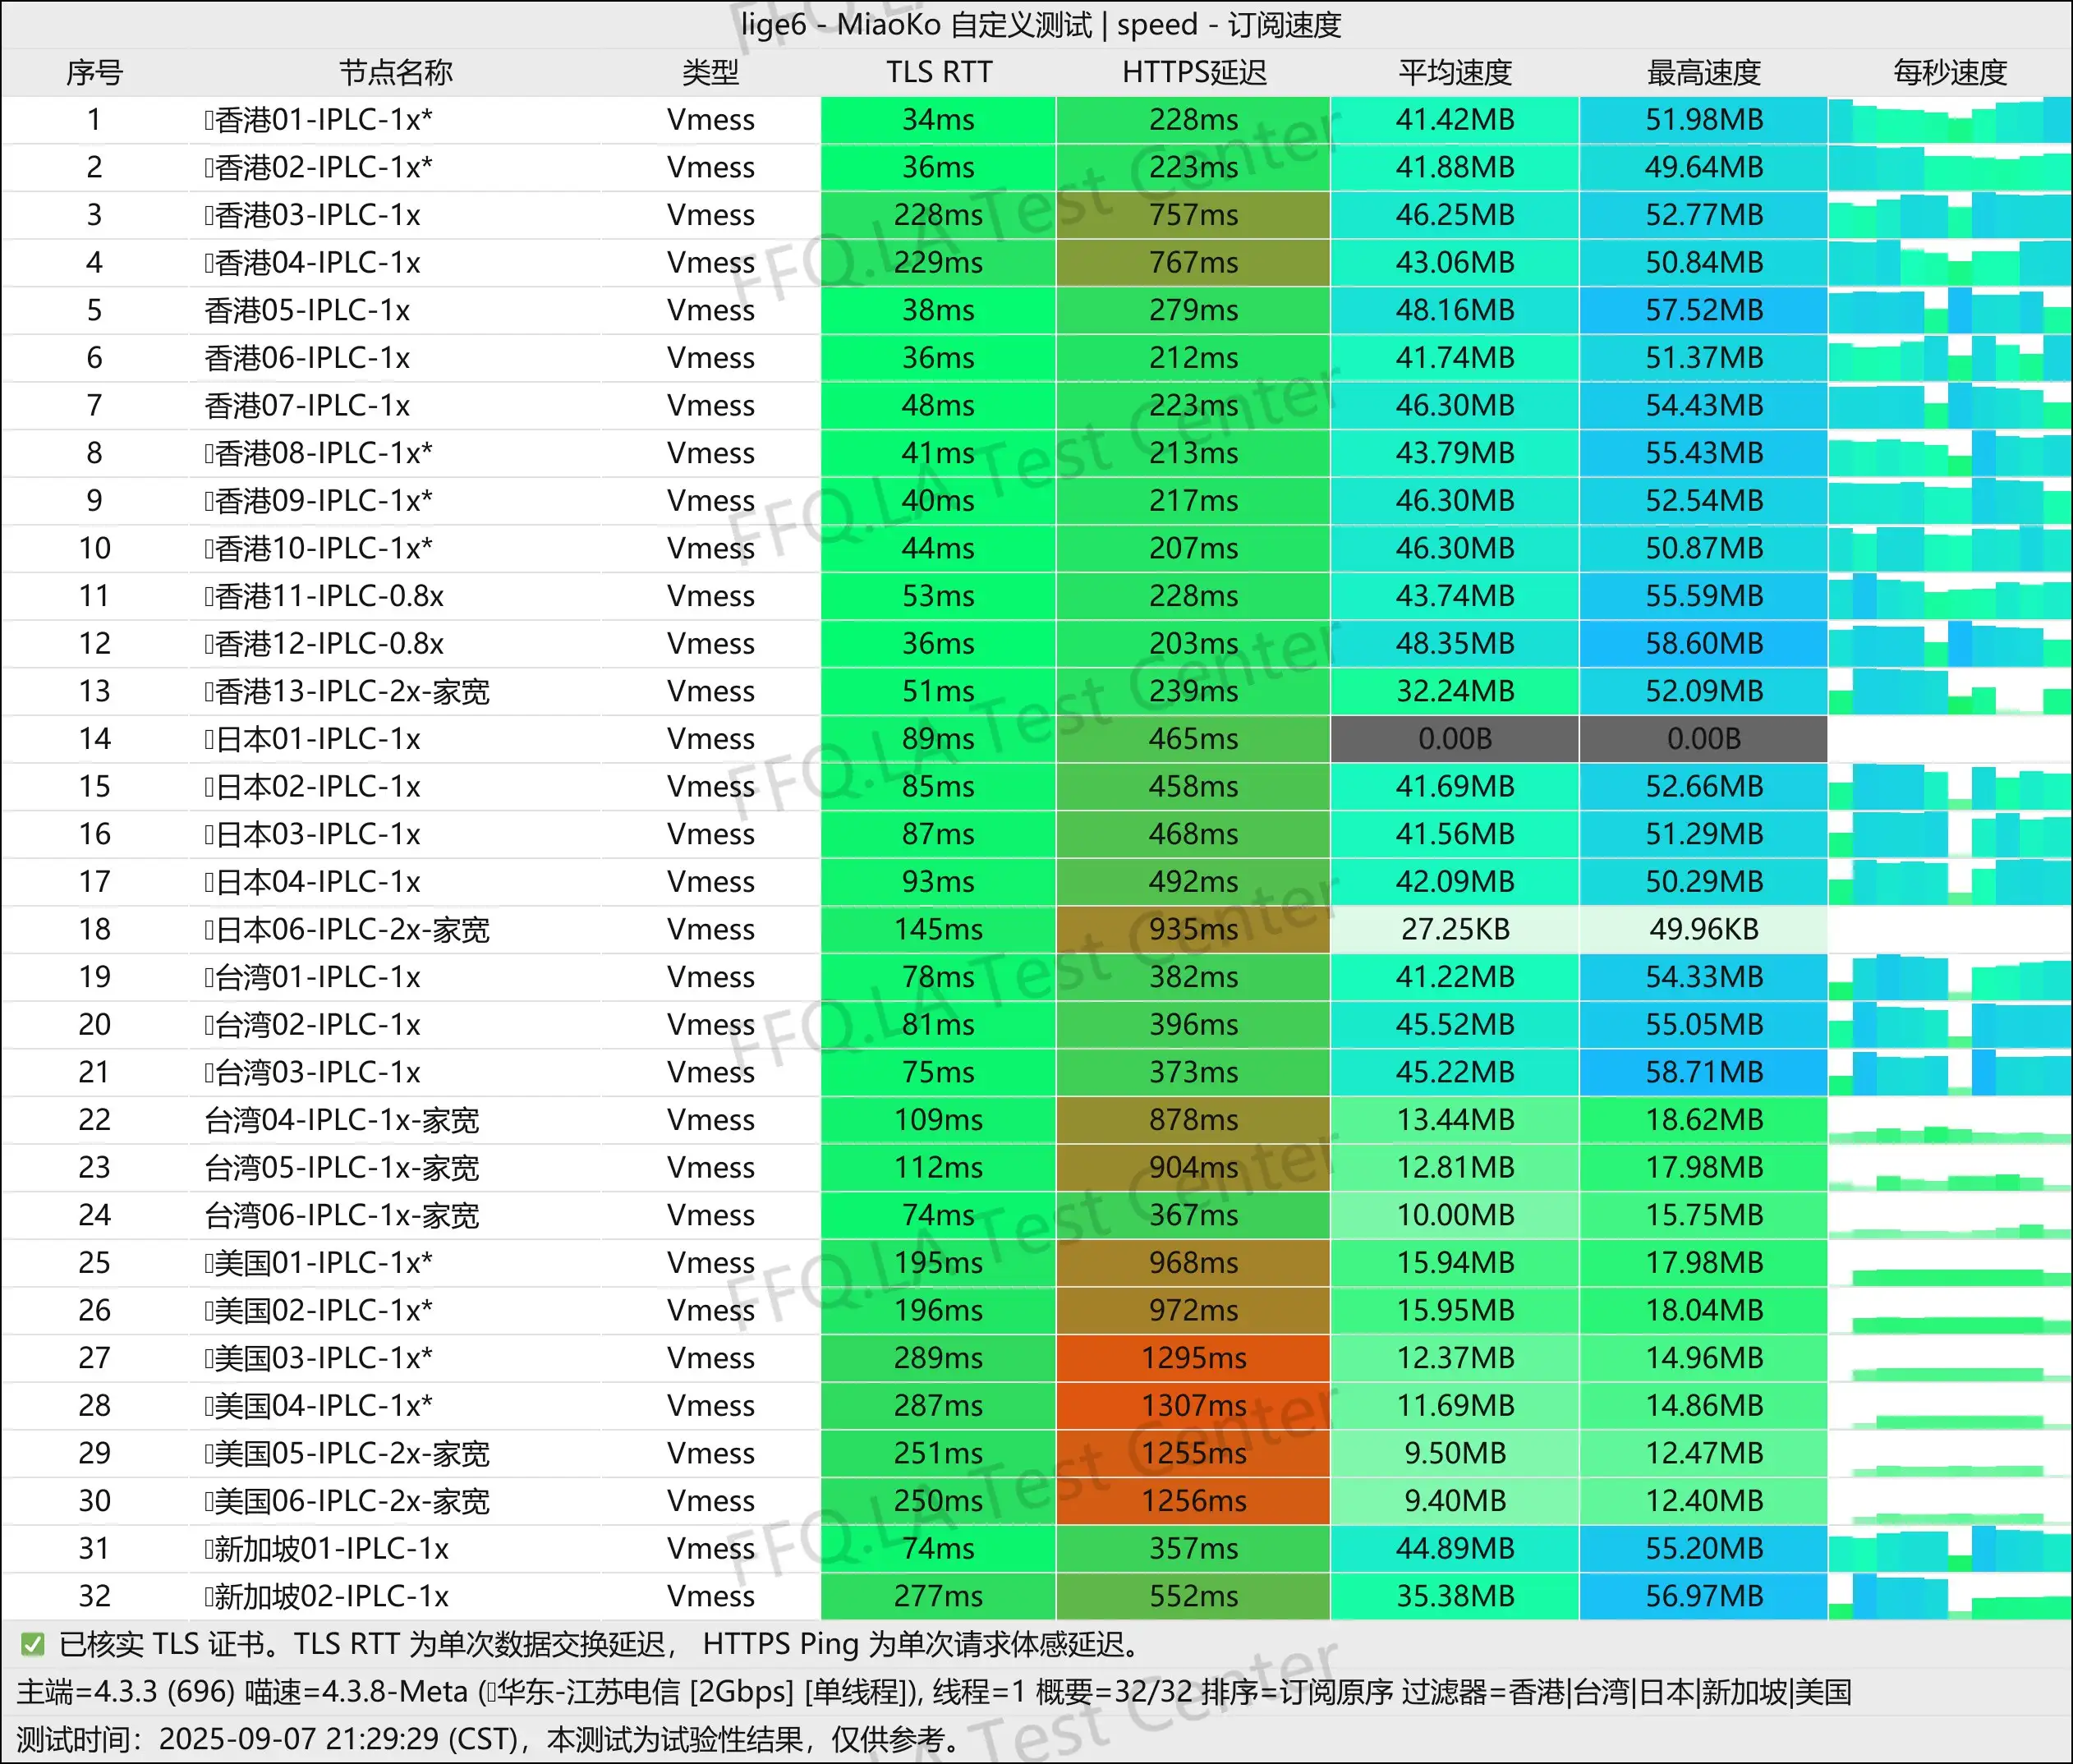Select node 日本04-IPLC-1x
This screenshot has width=2073, height=1764.
[x=312, y=882]
